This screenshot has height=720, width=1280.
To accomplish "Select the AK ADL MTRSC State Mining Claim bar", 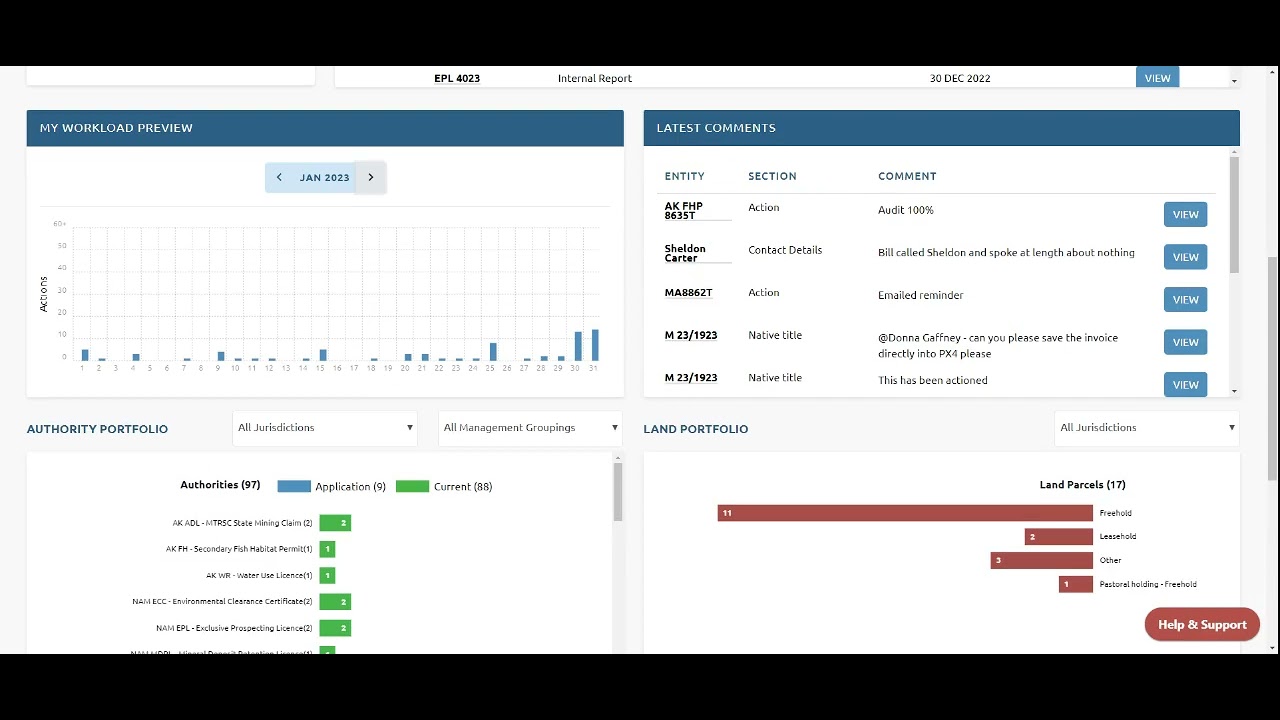I will coord(335,523).
